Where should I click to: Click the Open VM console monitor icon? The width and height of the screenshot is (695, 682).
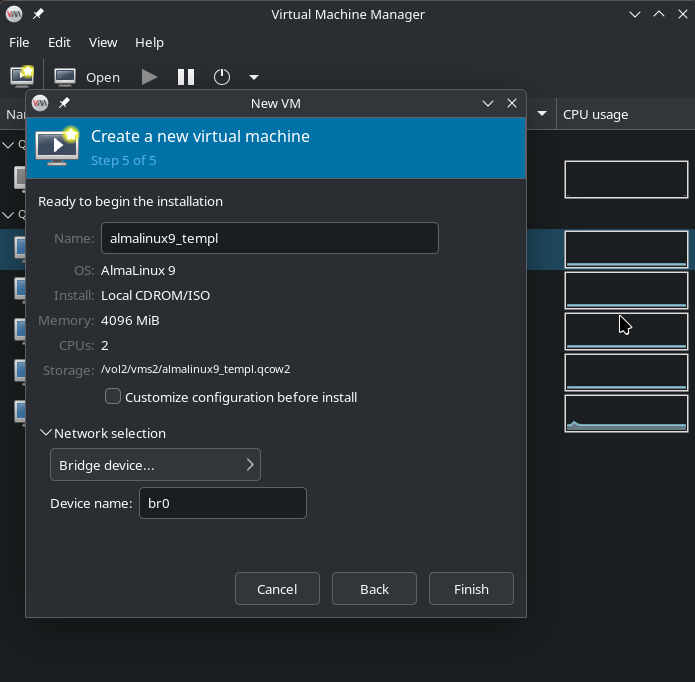65,77
